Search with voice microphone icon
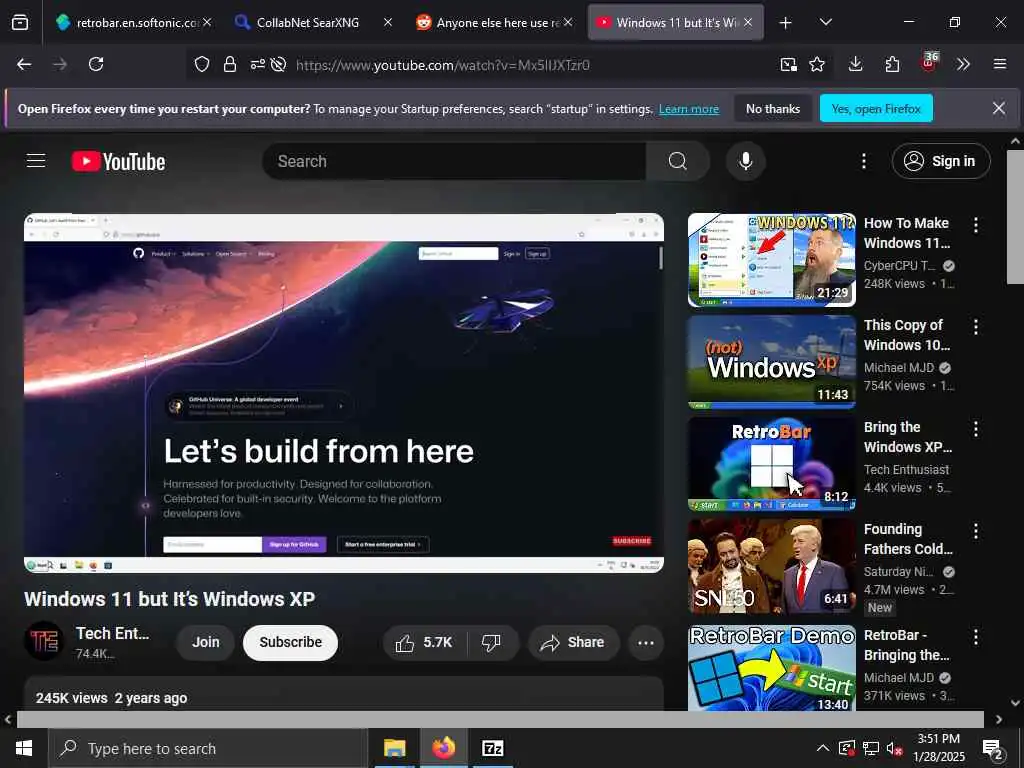Viewport: 1024px width, 768px height. [x=745, y=161]
